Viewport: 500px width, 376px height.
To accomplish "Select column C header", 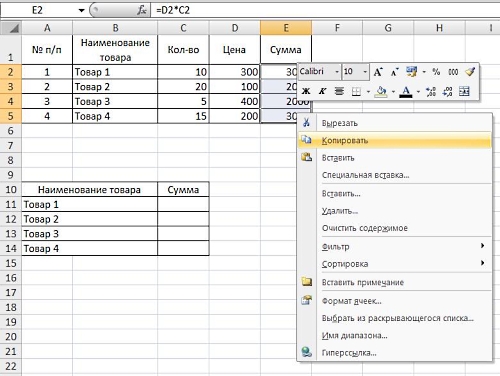I will tap(183, 28).
